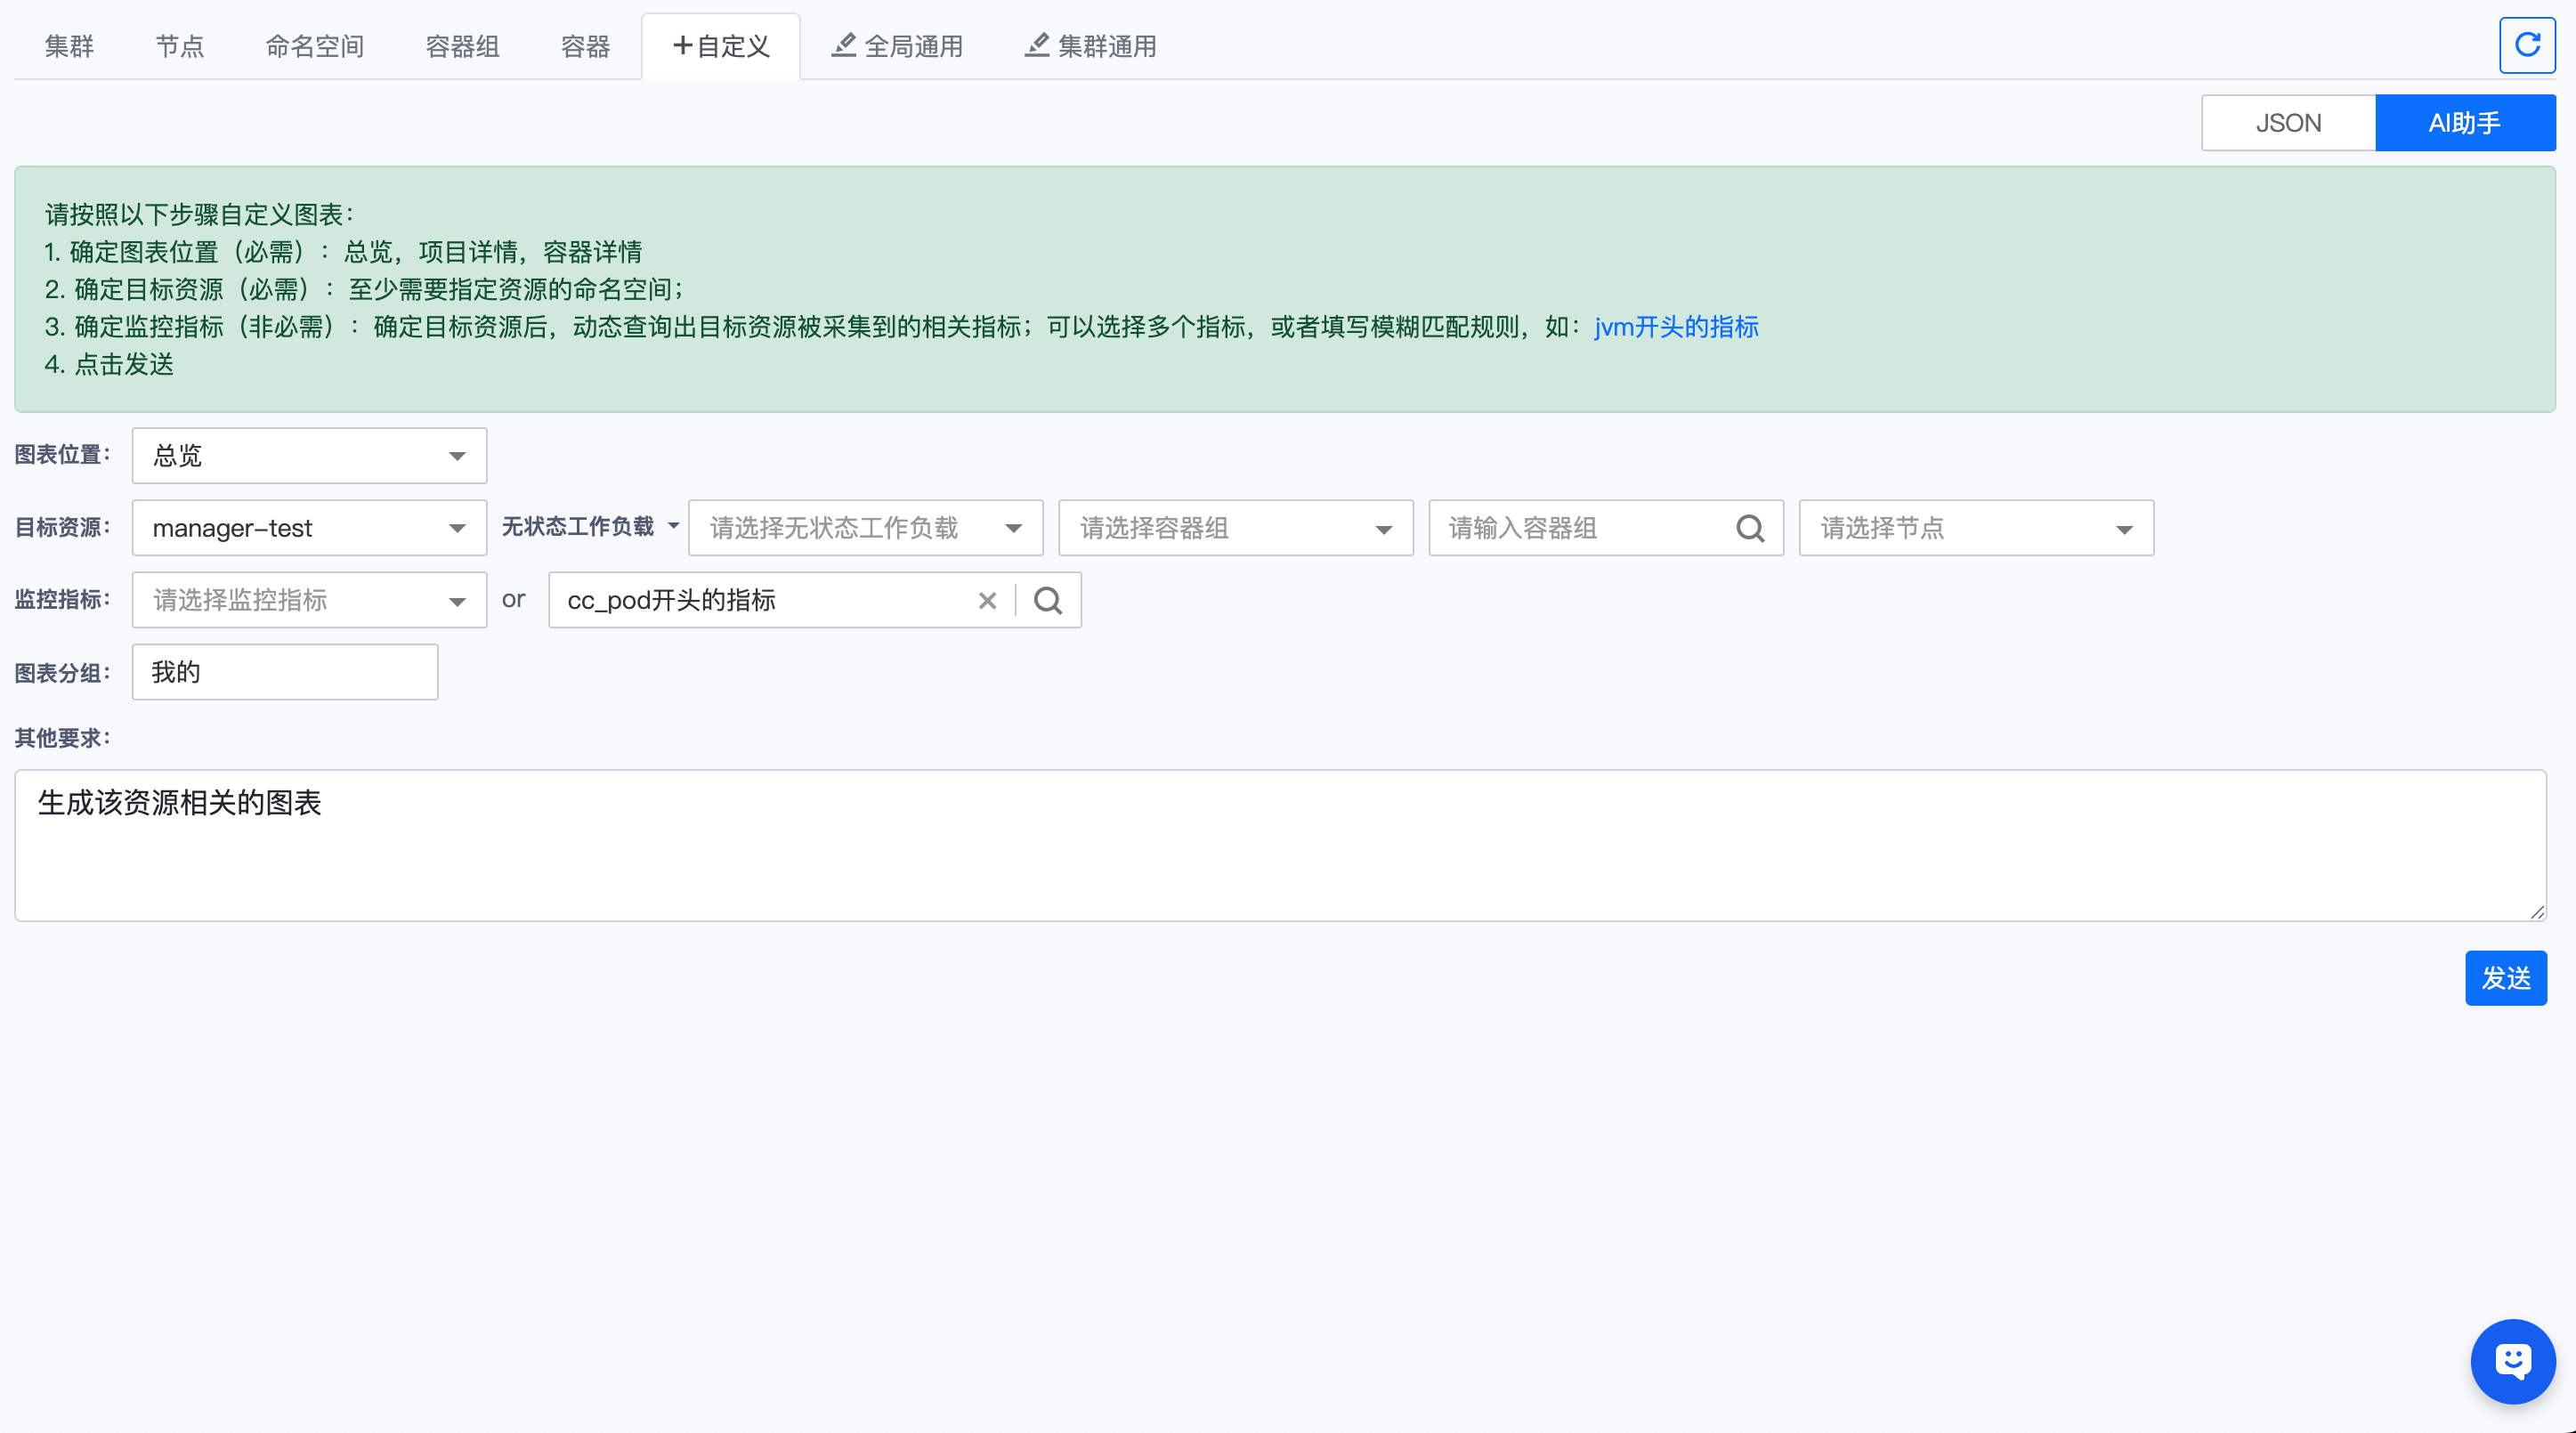Go to the 容器组 tab

[x=462, y=46]
